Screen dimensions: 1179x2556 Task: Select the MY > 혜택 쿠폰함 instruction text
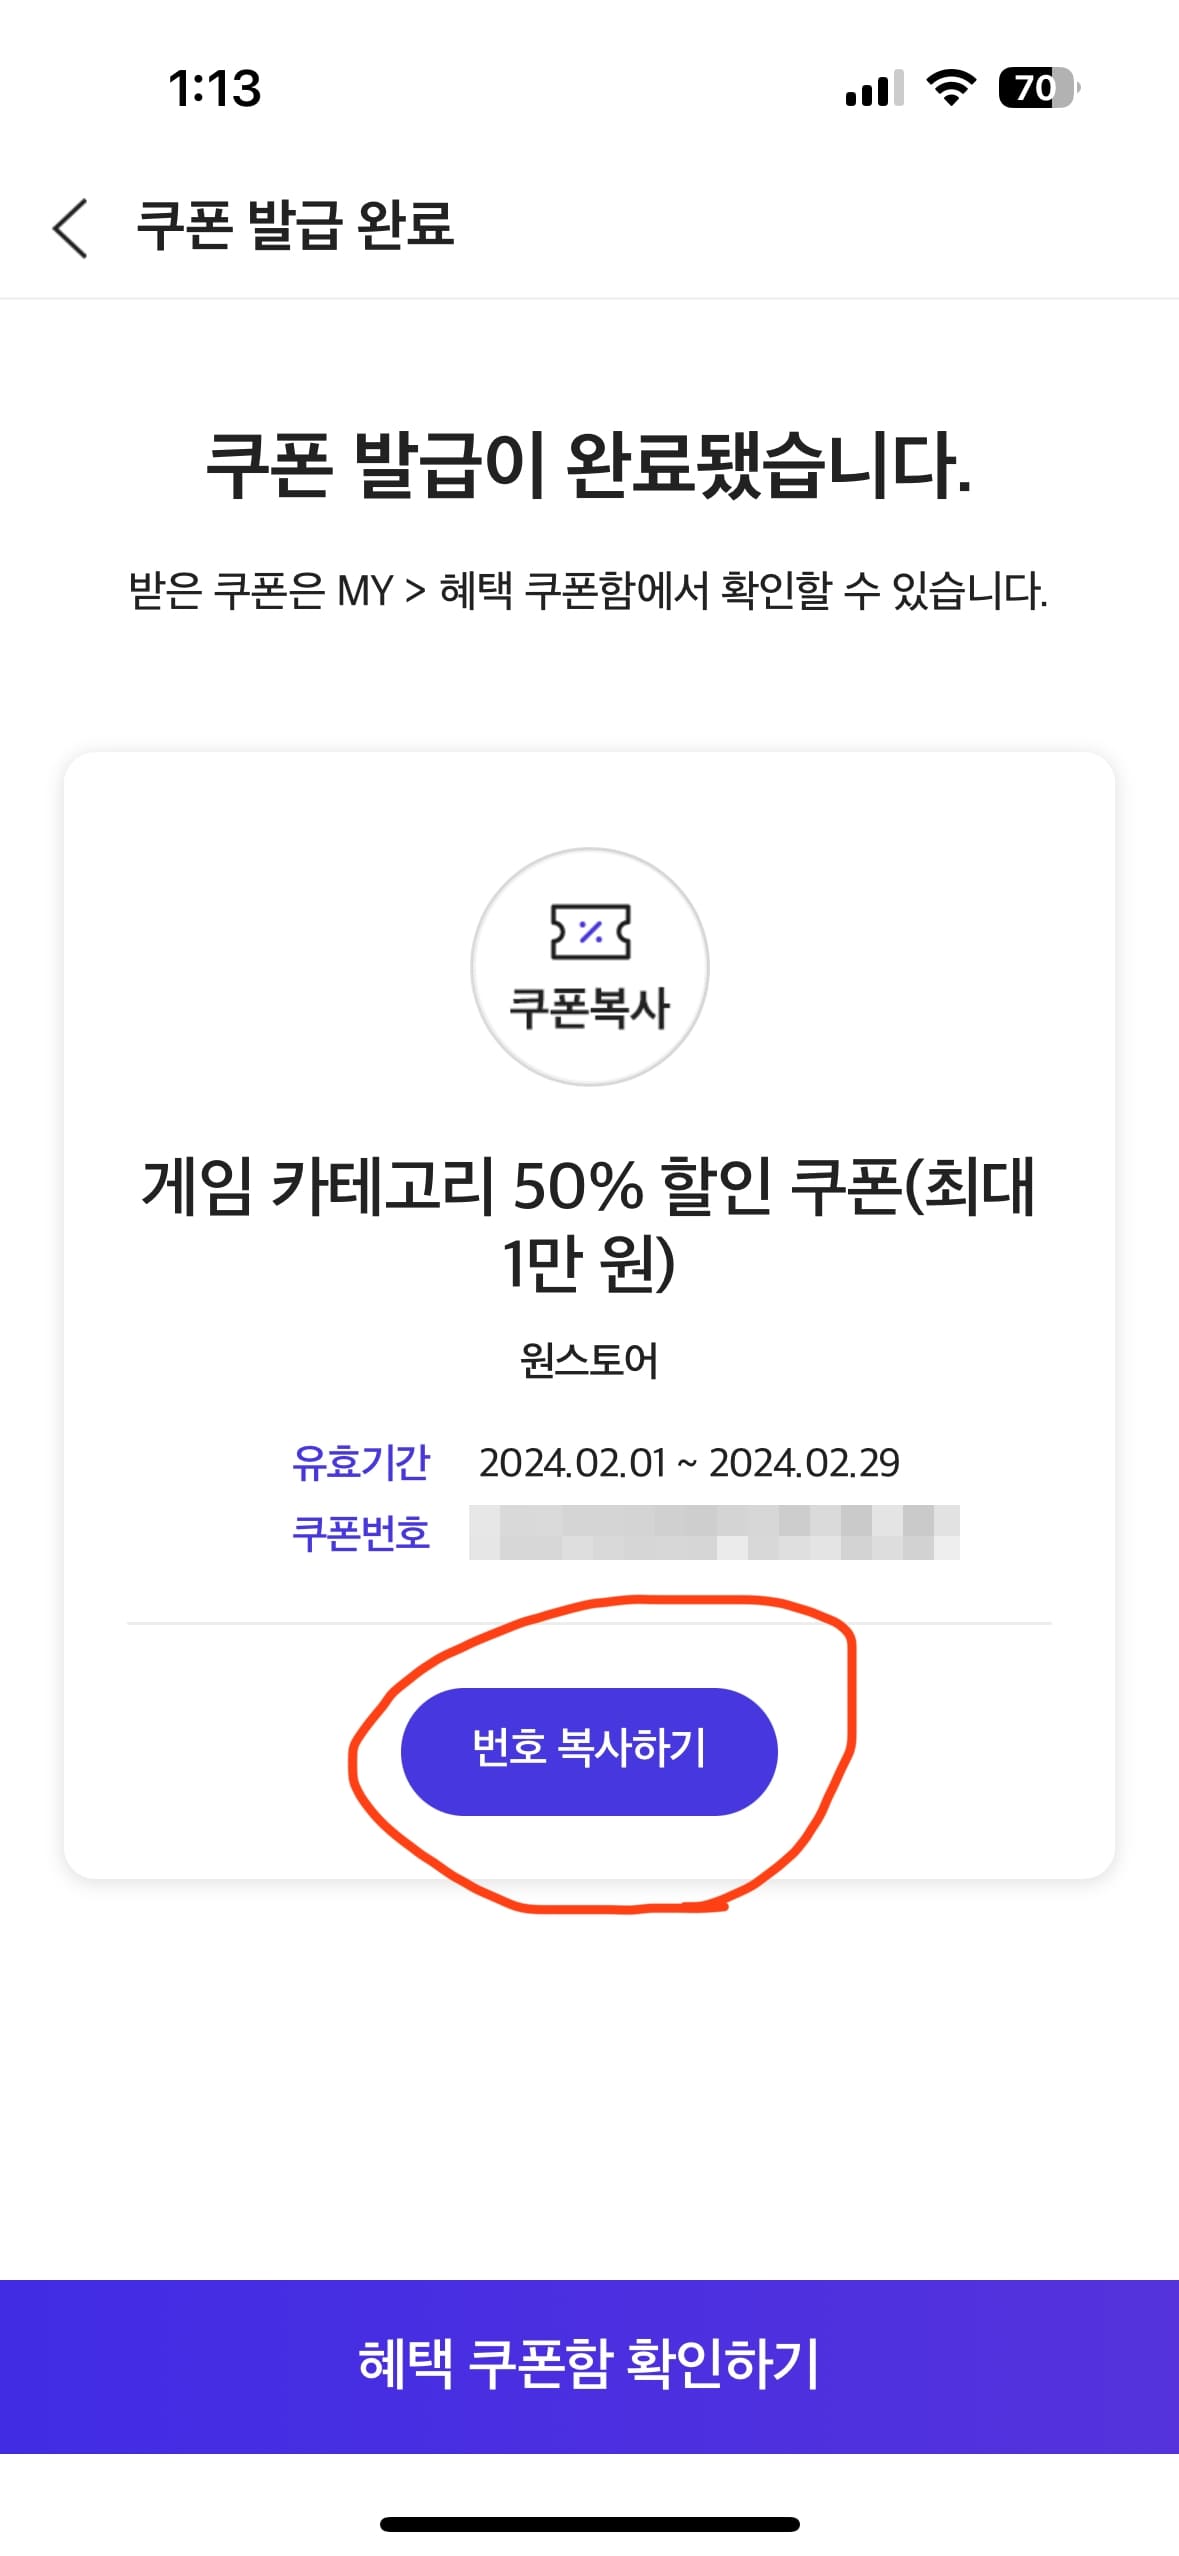pos(590,590)
